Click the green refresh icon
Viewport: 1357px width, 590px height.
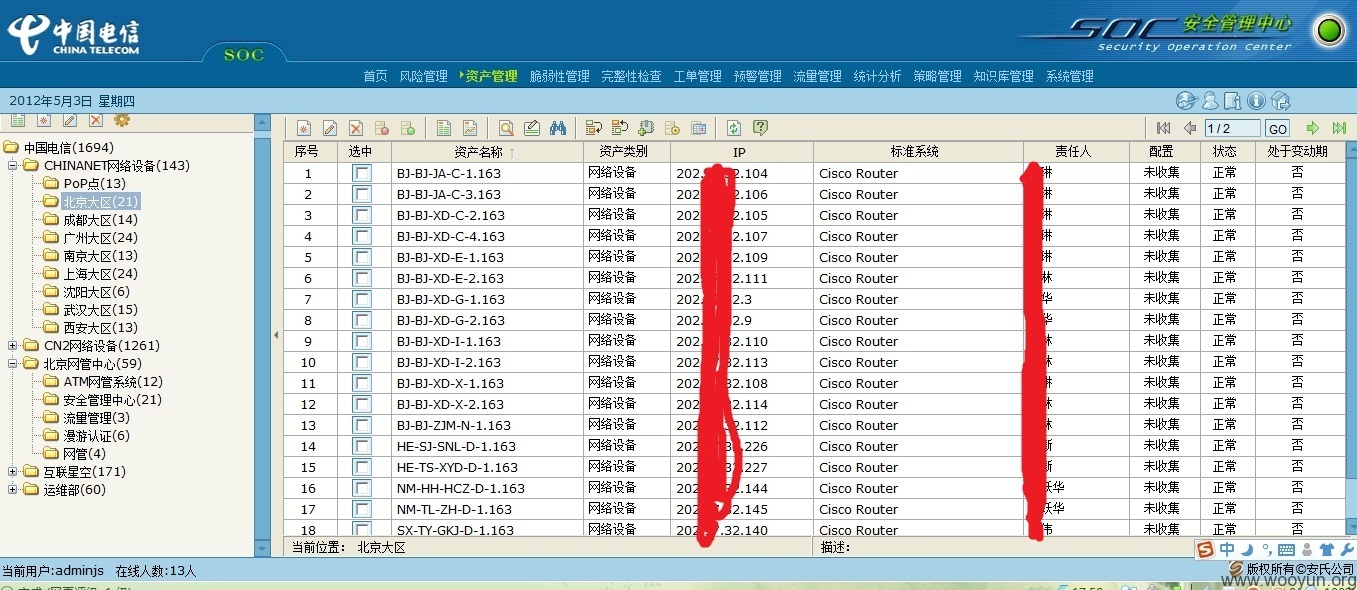tap(734, 128)
